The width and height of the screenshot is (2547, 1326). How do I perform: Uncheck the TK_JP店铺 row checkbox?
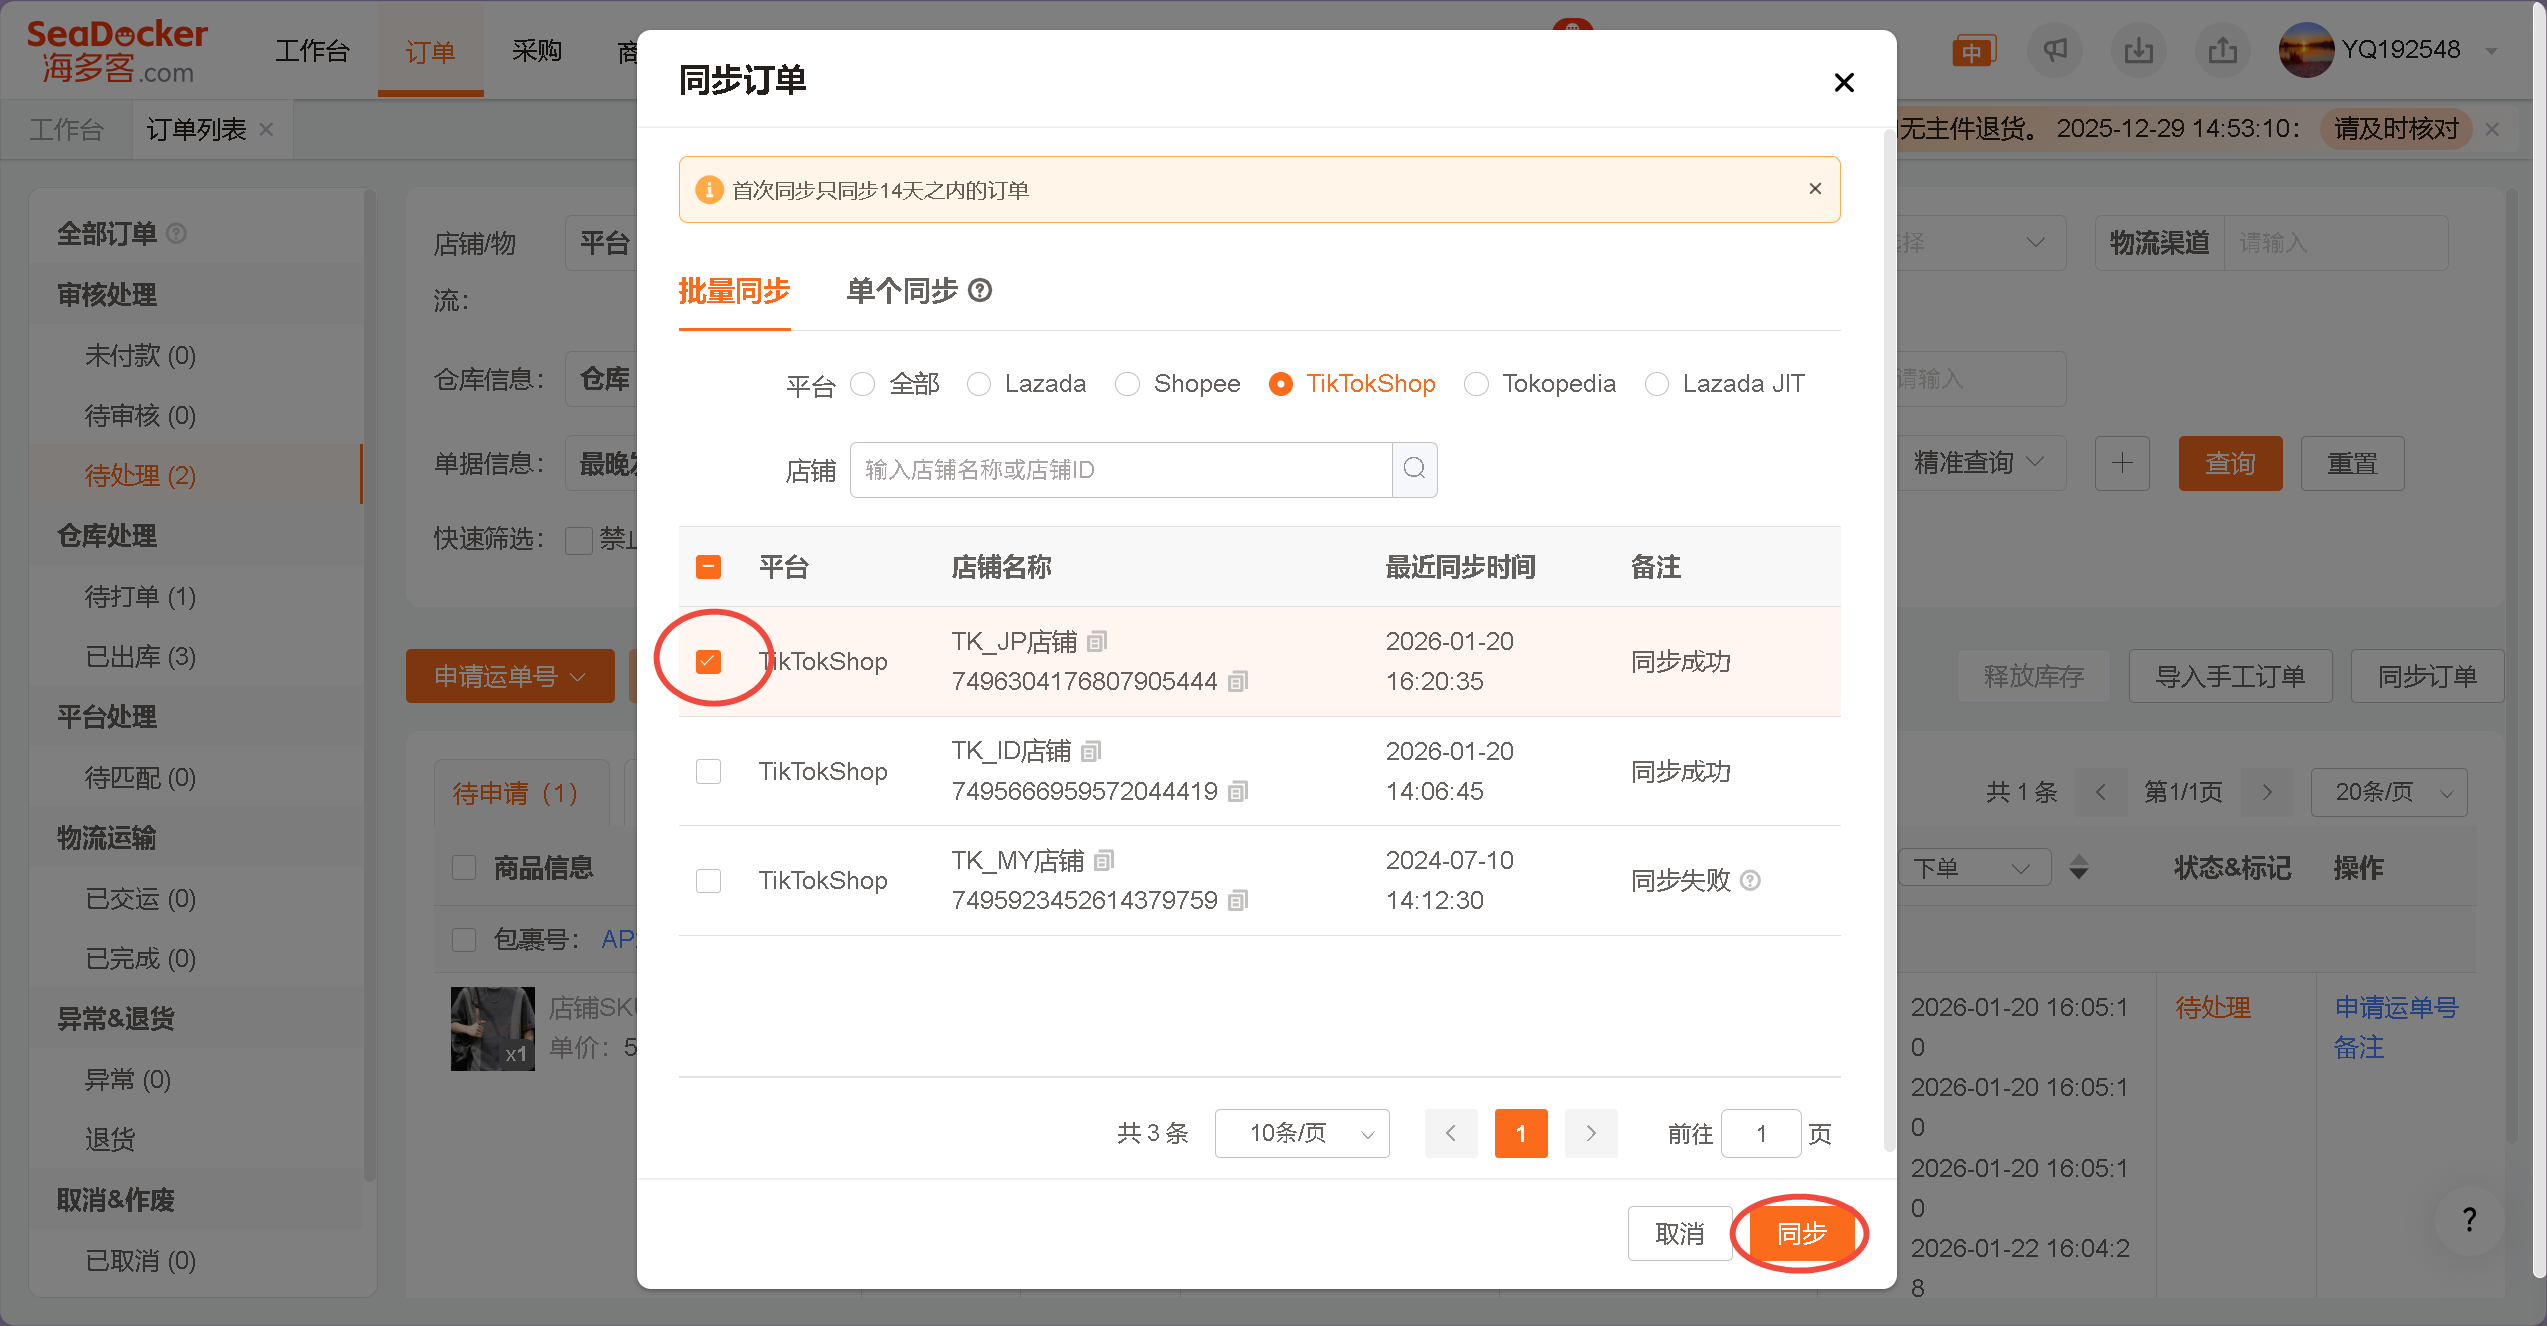(708, 661)
